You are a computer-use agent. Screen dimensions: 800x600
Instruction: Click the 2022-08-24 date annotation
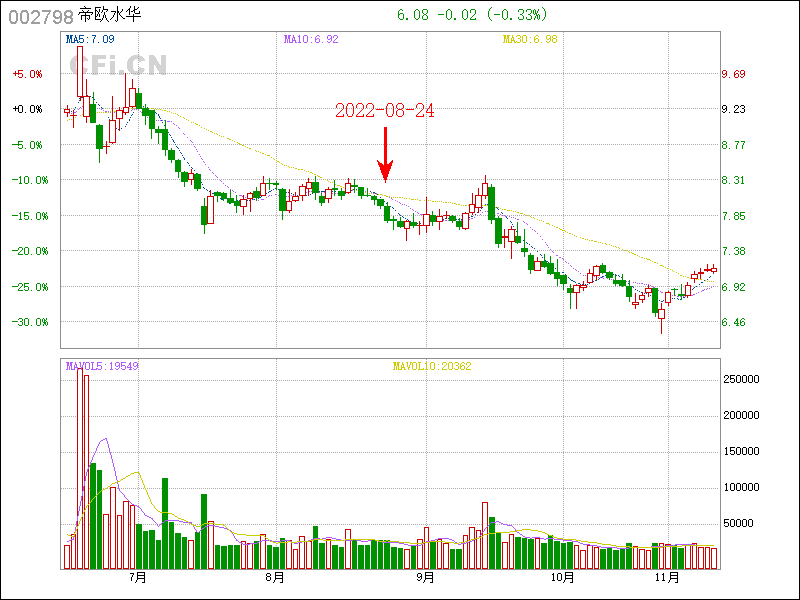(385, 111)
